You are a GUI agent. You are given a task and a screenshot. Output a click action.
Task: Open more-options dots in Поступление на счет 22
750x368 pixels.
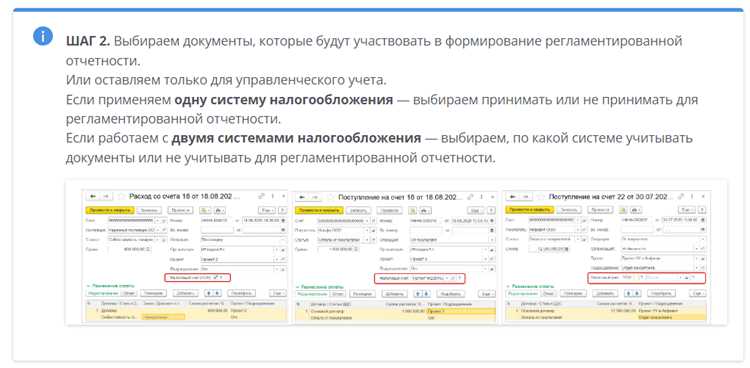(x=692, y=197)
